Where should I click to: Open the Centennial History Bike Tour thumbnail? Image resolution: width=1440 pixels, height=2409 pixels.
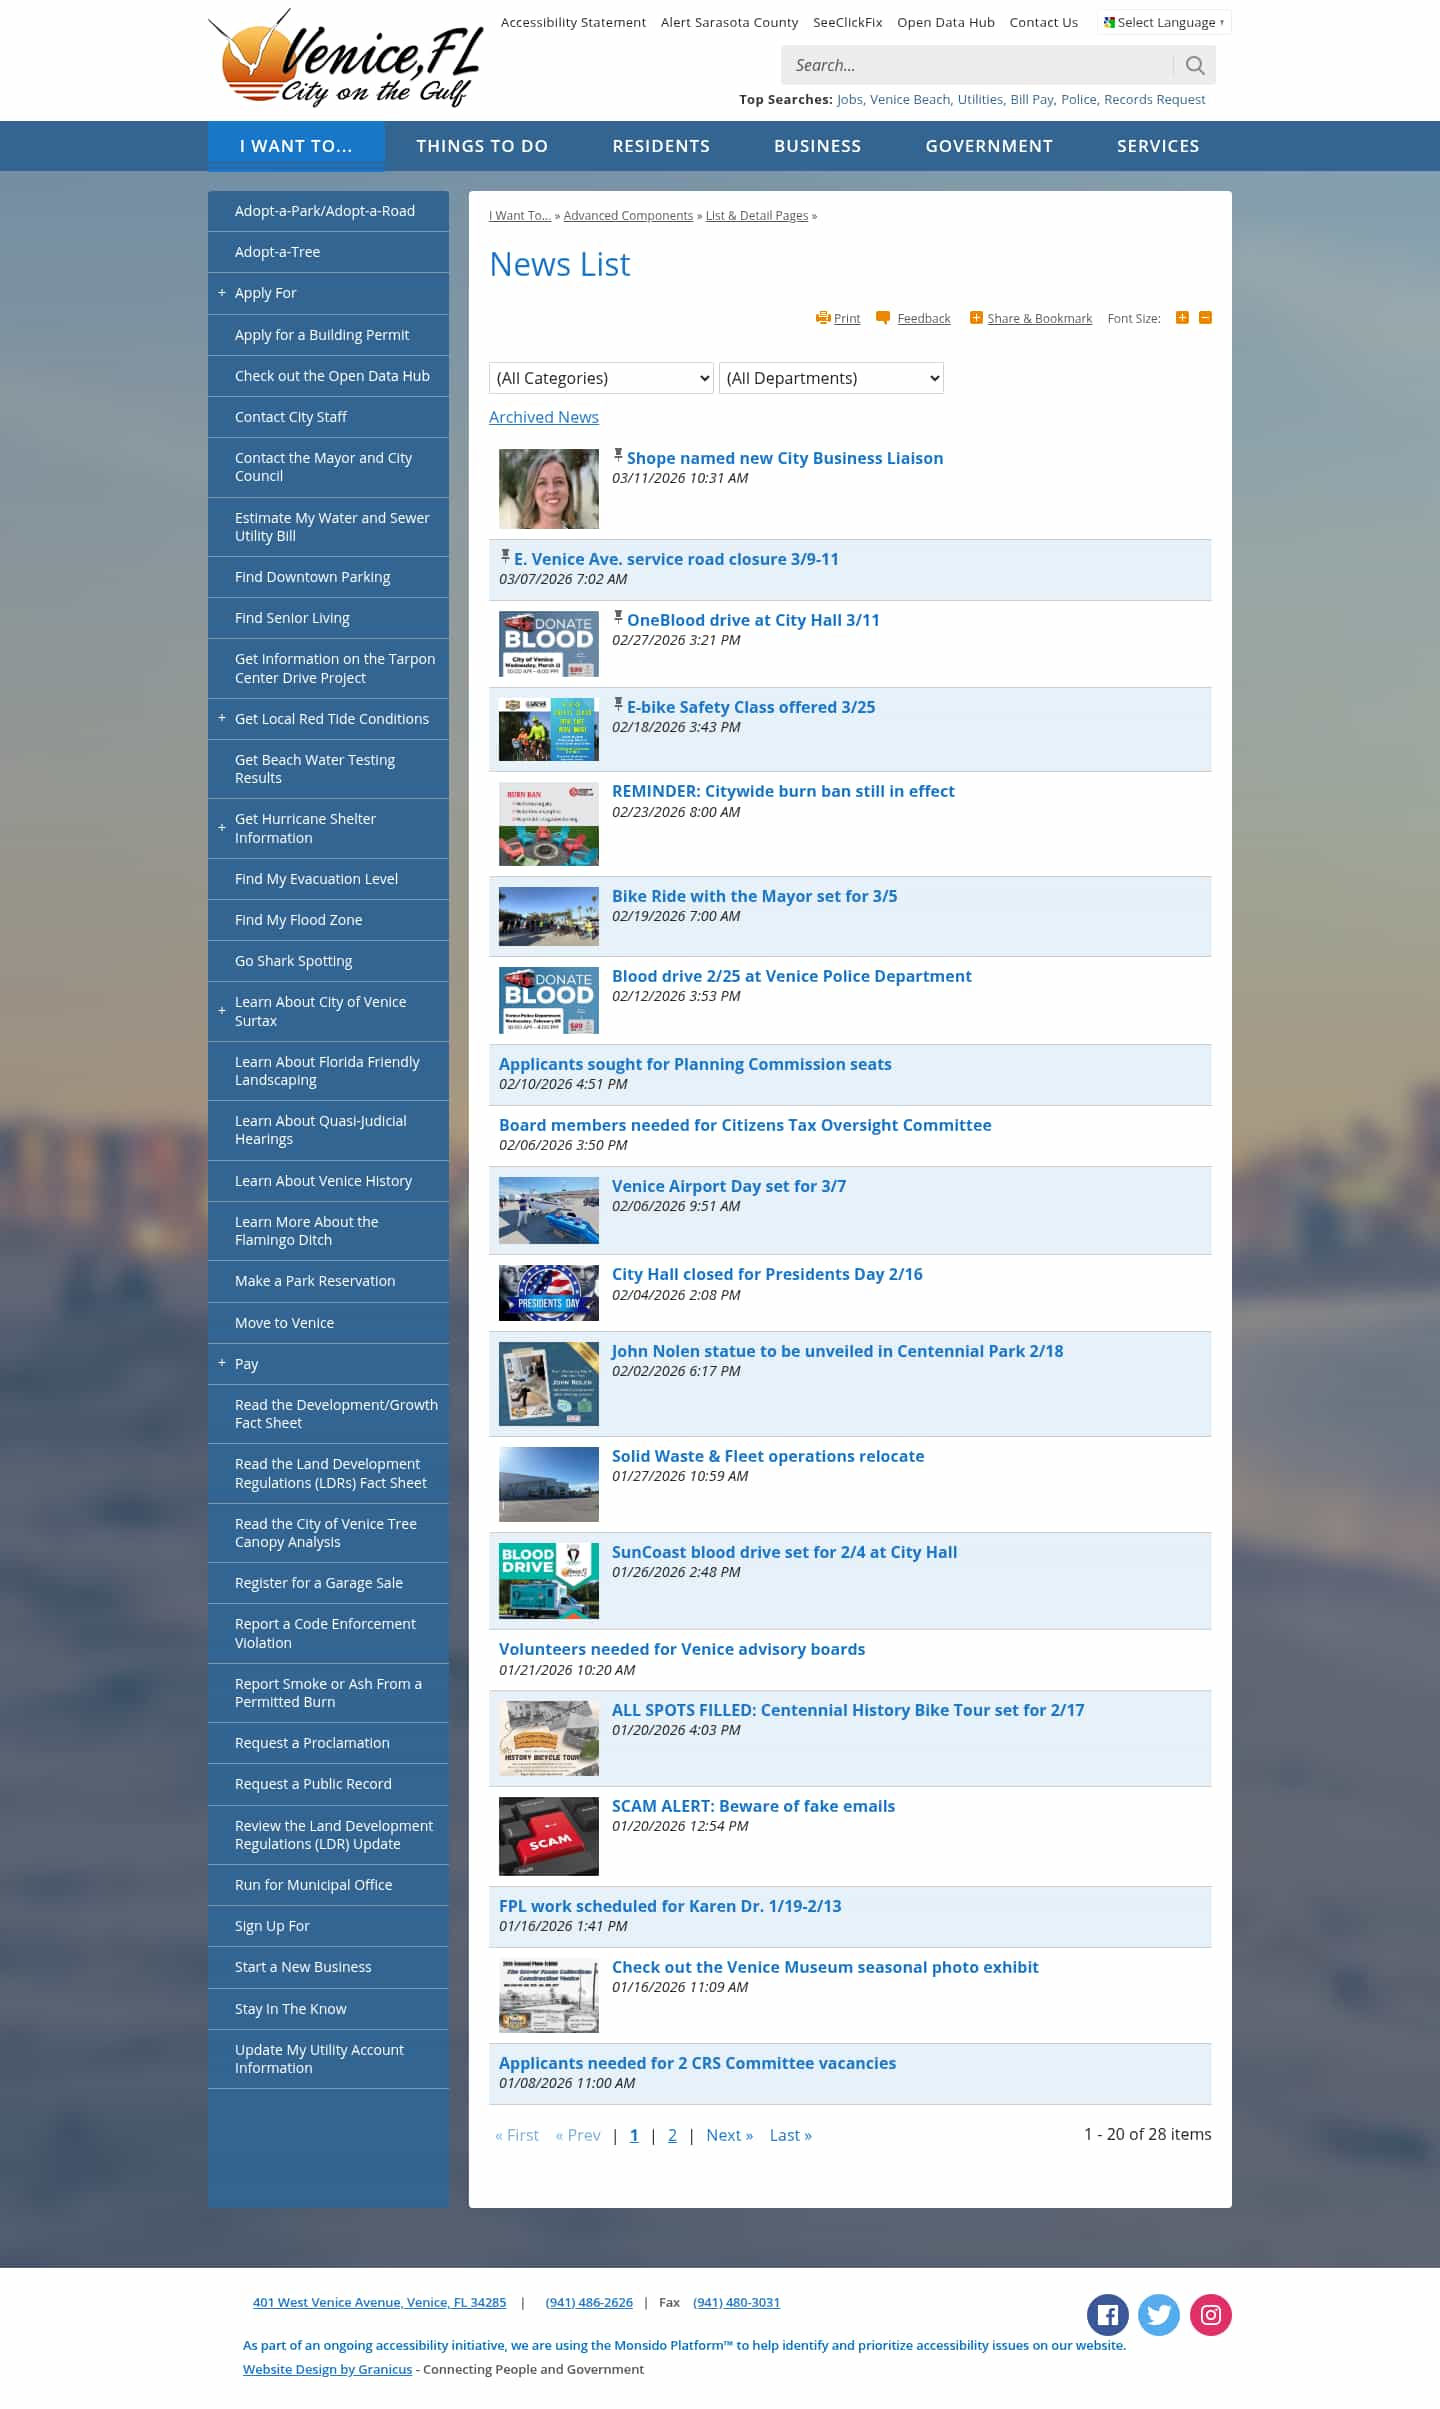pos(549,1738)
